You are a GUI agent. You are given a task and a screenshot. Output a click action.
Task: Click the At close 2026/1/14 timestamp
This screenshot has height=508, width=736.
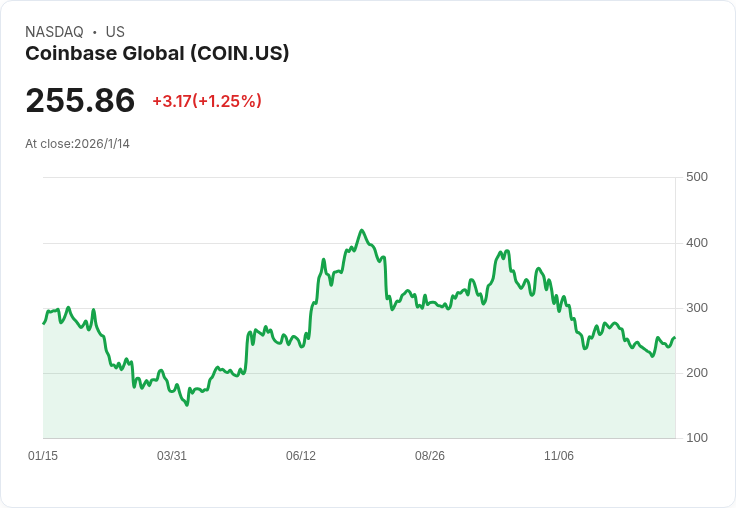(x=77, y=143)
